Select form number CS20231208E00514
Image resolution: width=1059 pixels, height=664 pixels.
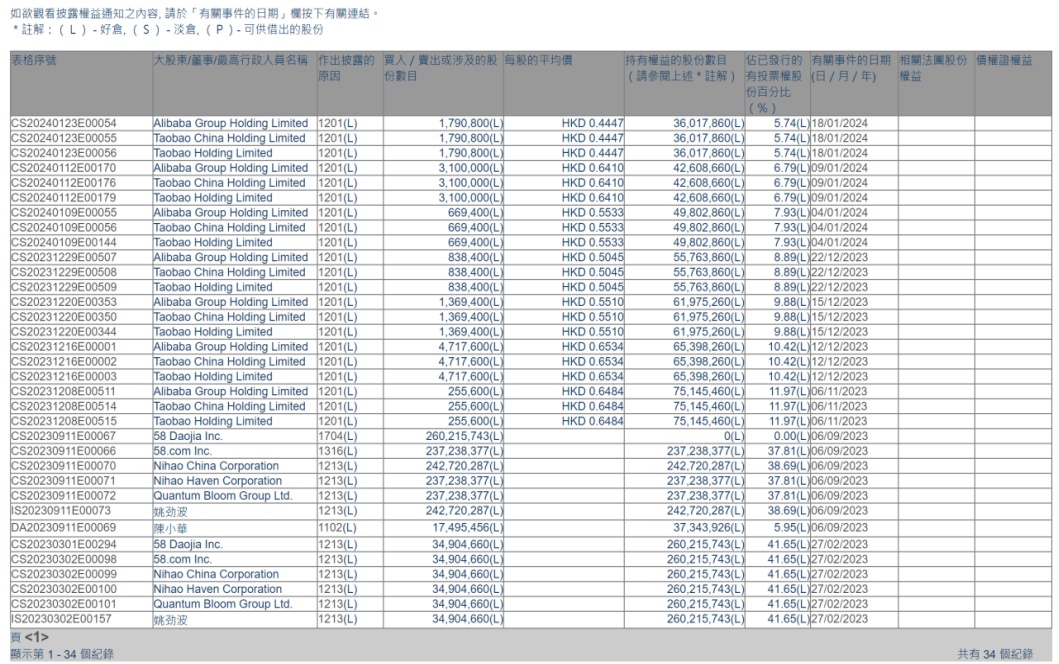(64, 406)
